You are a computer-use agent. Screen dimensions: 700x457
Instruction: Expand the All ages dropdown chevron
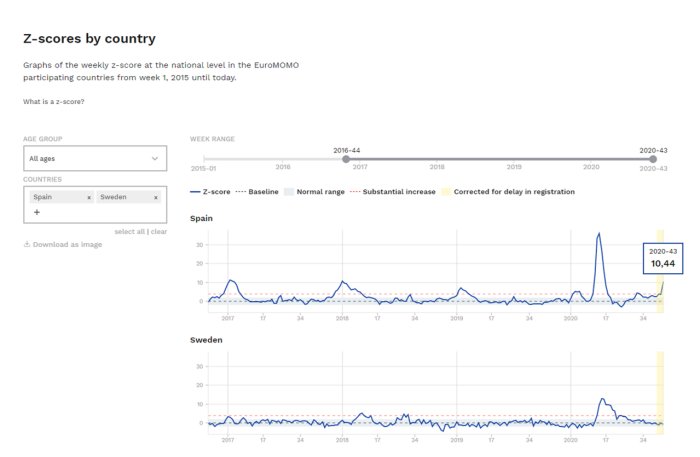(155, 158)
